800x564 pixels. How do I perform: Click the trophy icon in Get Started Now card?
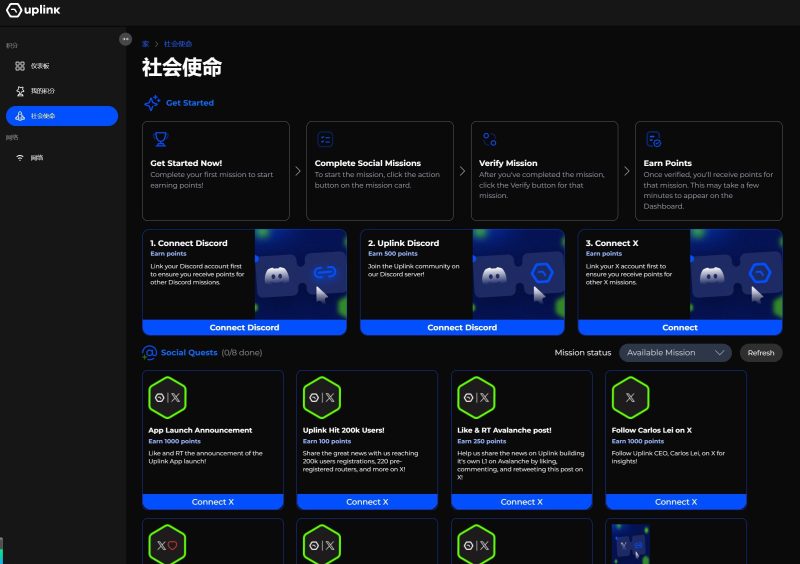click(160, 139)
